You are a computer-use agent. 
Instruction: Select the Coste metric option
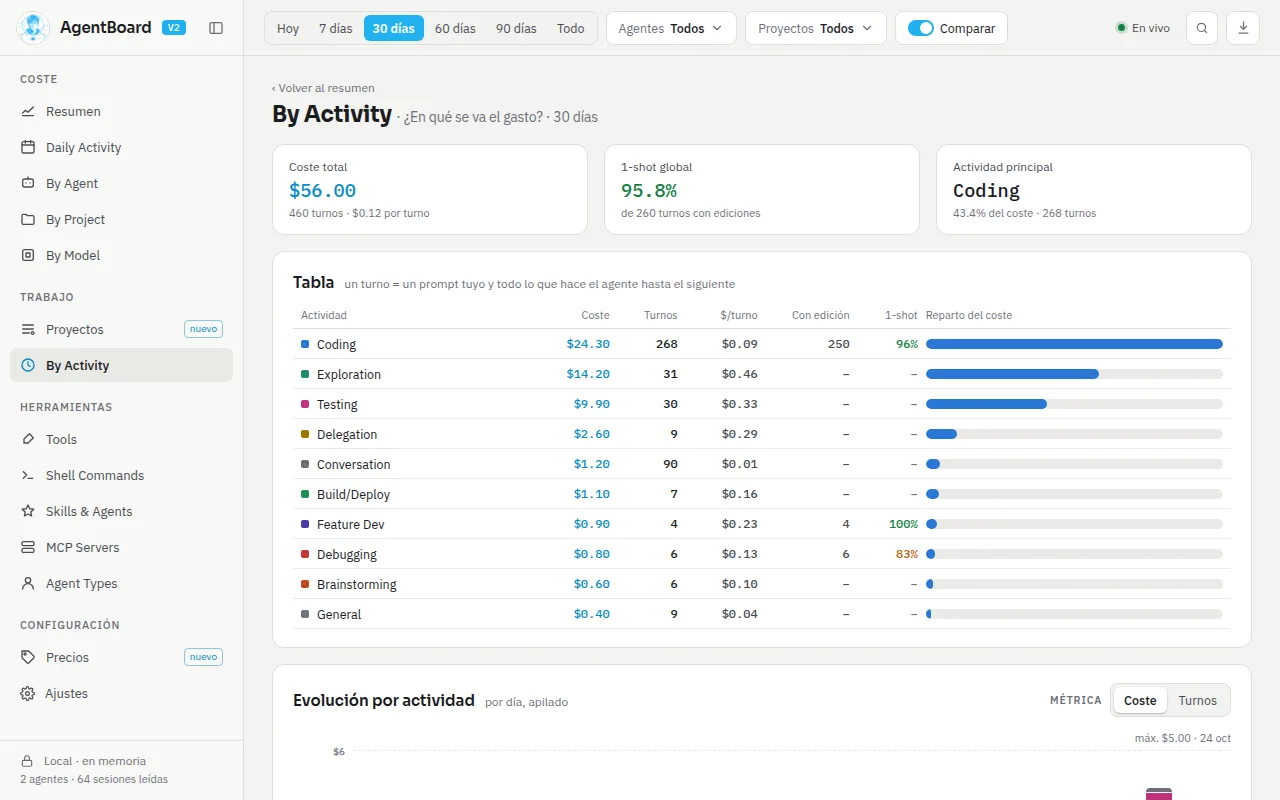click(x=1140, y=701)
